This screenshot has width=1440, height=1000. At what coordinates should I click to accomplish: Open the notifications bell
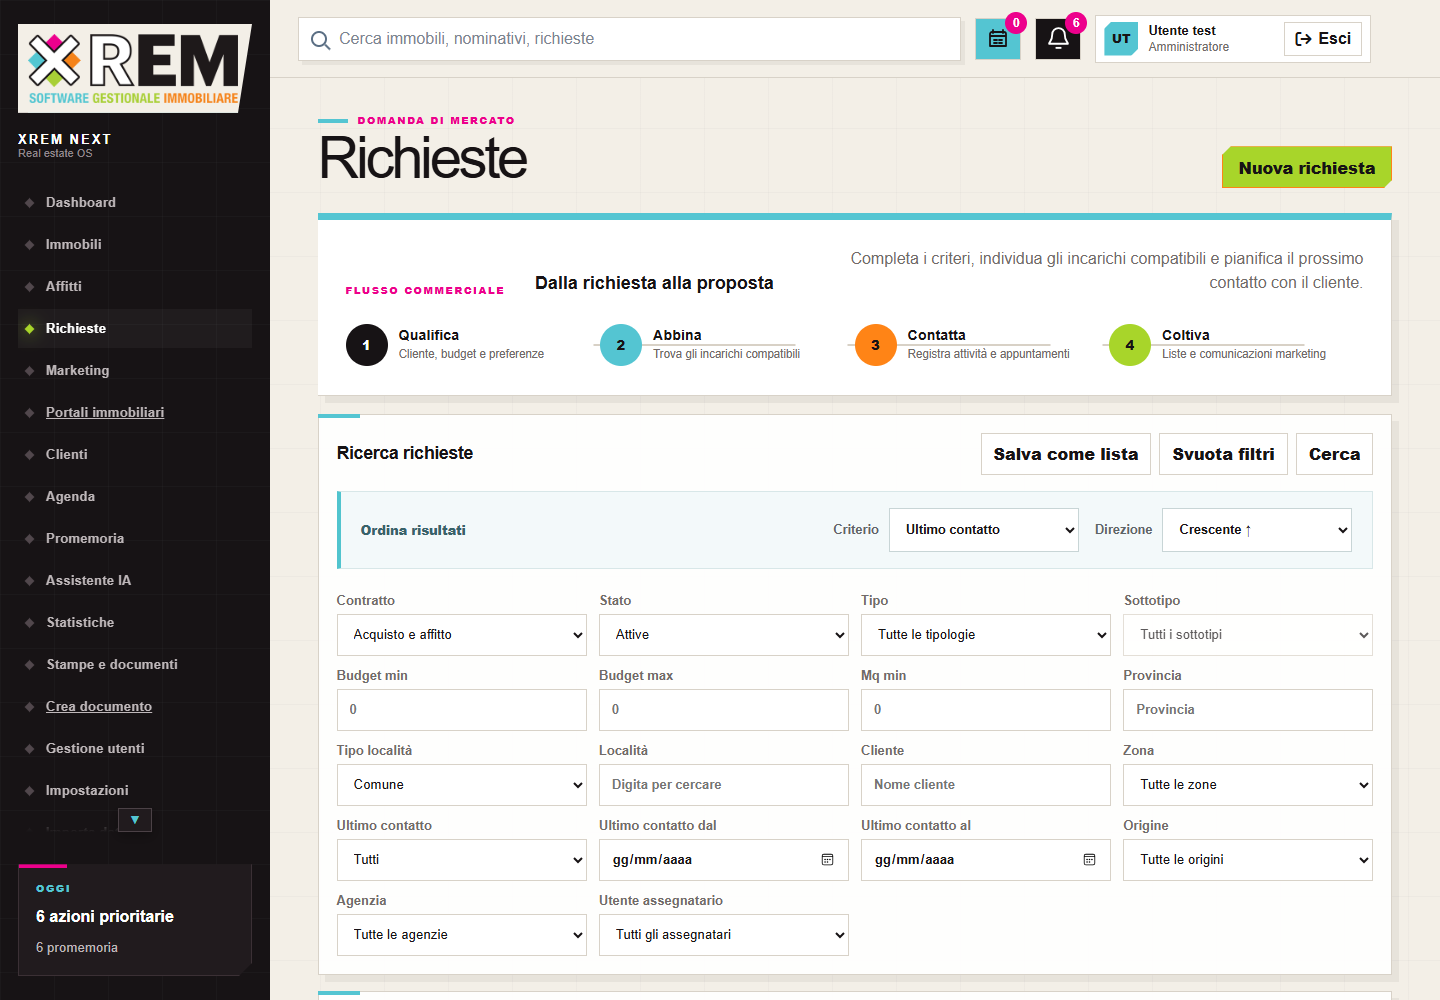coord(1058,39)
